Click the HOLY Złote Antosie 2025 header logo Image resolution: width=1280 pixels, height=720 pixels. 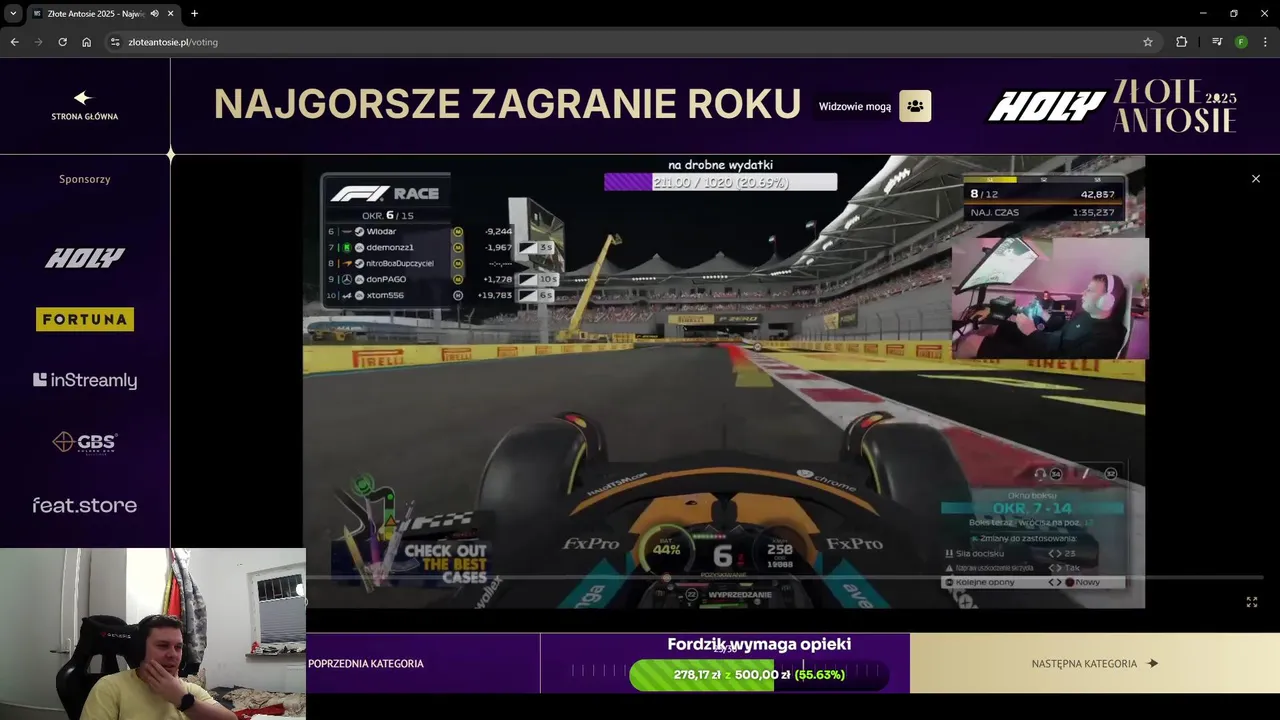click(1112, 106)
